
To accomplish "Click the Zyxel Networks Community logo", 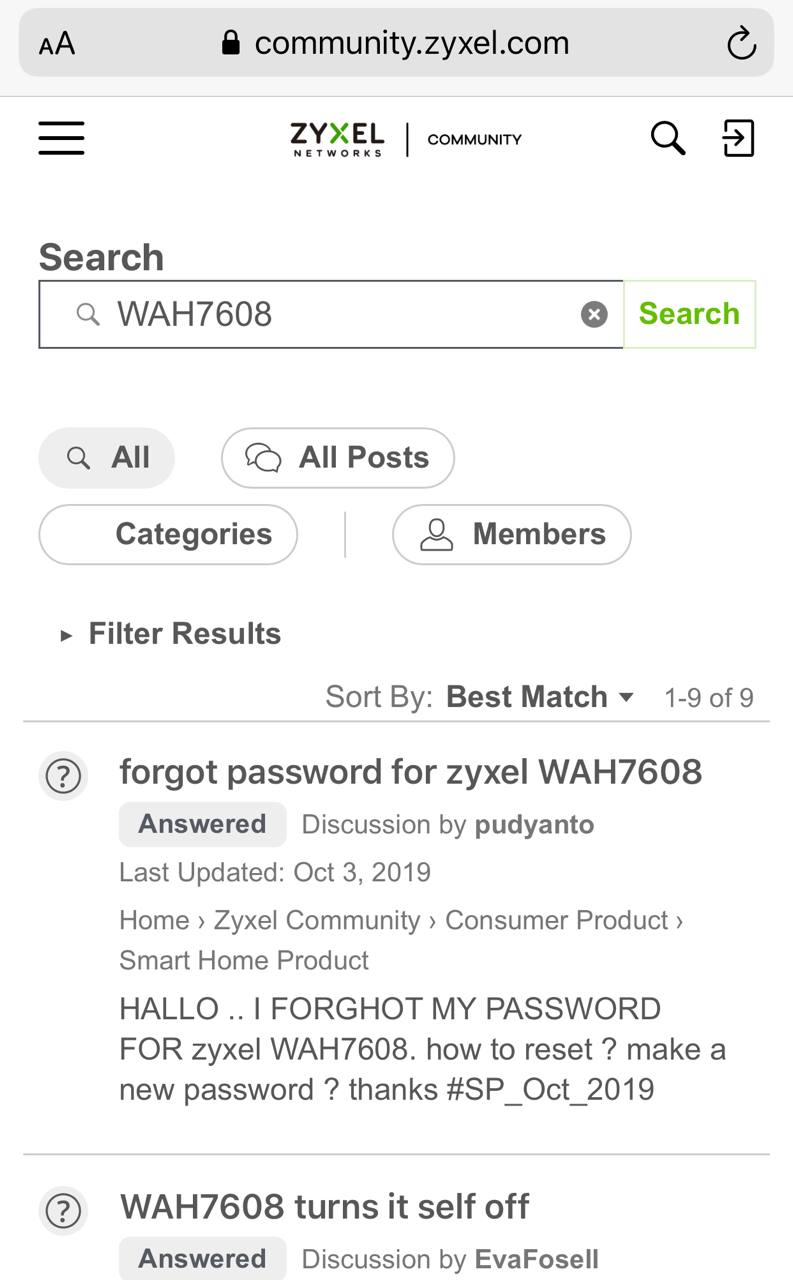I will (x=405, y=139).
